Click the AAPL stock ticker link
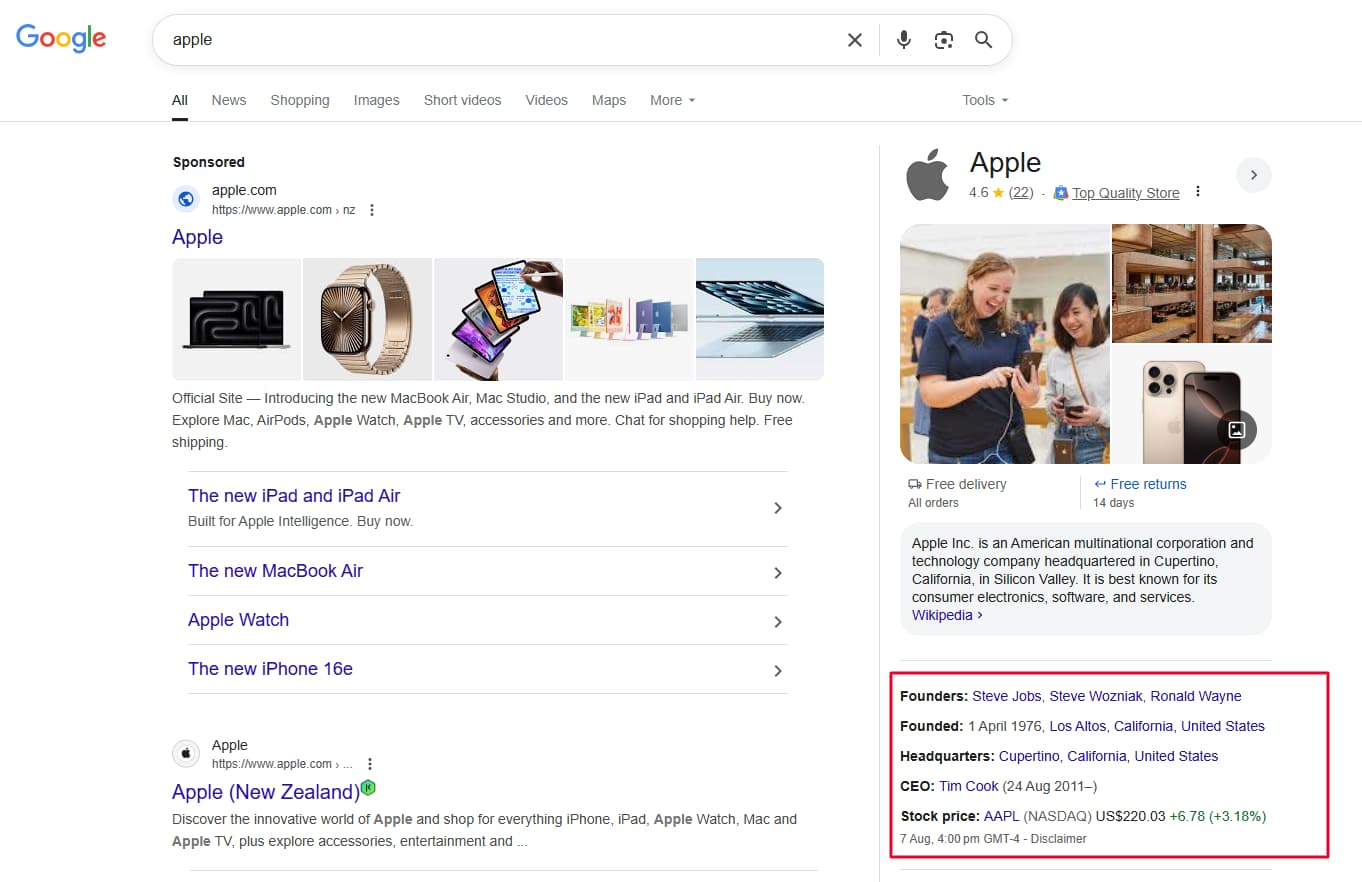 tap(1001, 816)
